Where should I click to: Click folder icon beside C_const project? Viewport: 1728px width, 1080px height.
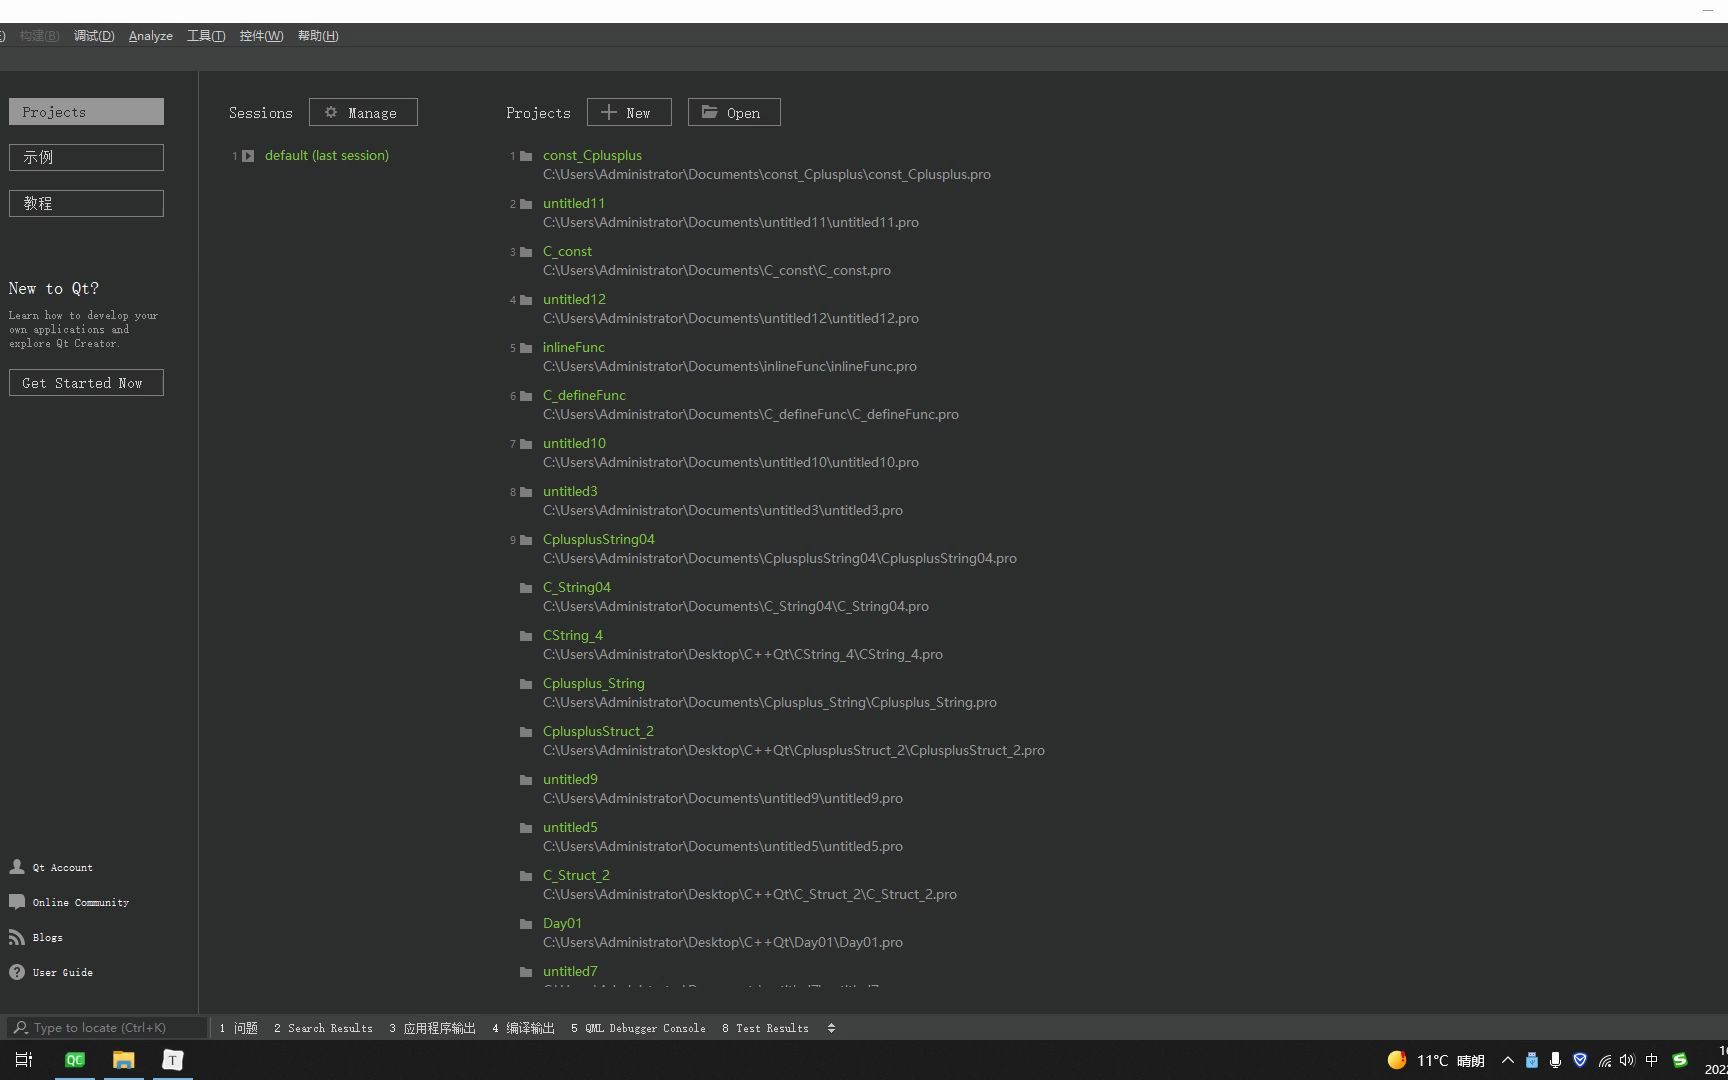[x=526, y=252]
